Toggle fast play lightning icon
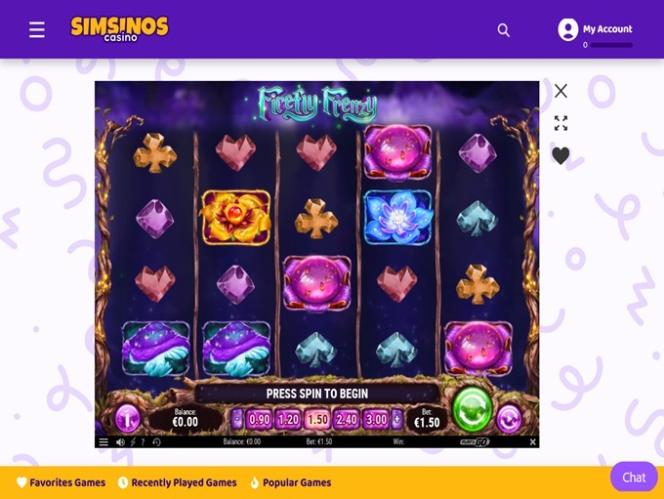664x499 pixels. pyautogui.click(x=133, y=442)
